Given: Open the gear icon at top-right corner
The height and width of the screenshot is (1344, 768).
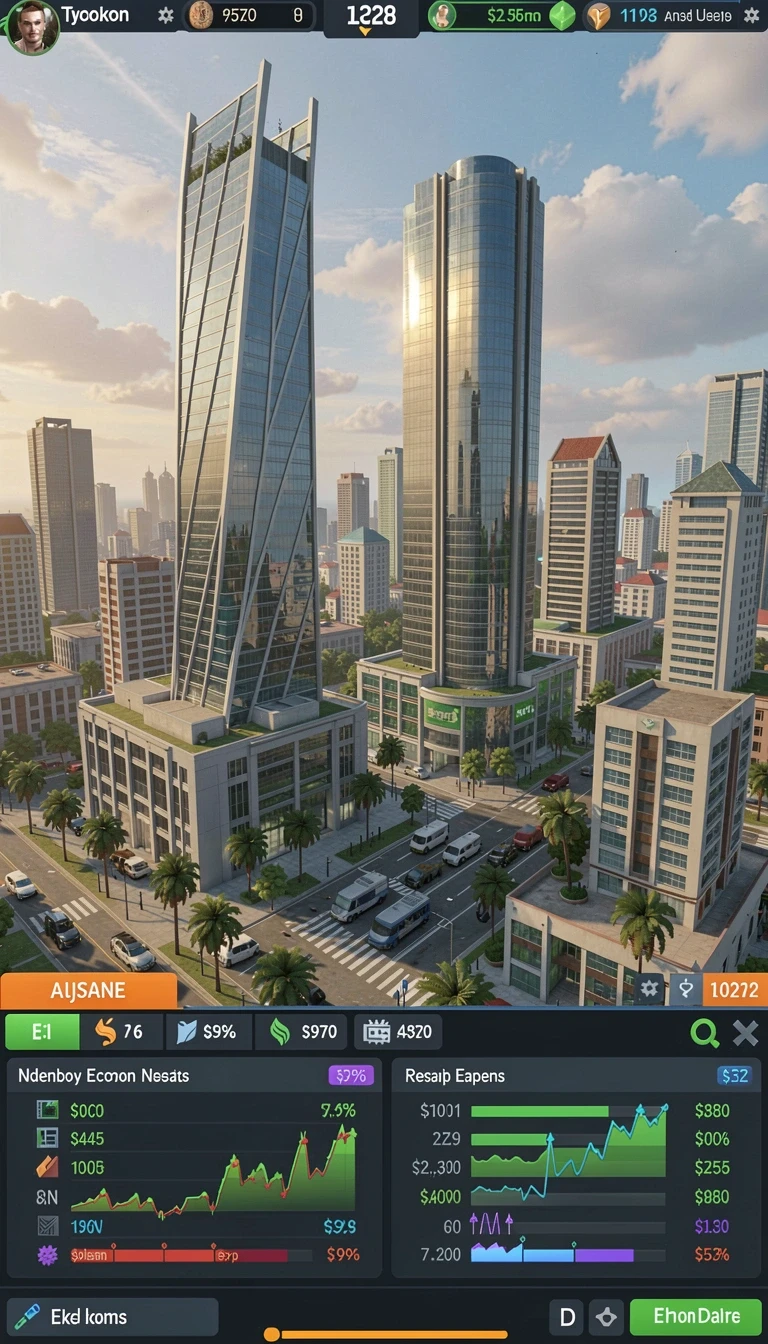Looking at the screenshot, I should coord(752,15).
